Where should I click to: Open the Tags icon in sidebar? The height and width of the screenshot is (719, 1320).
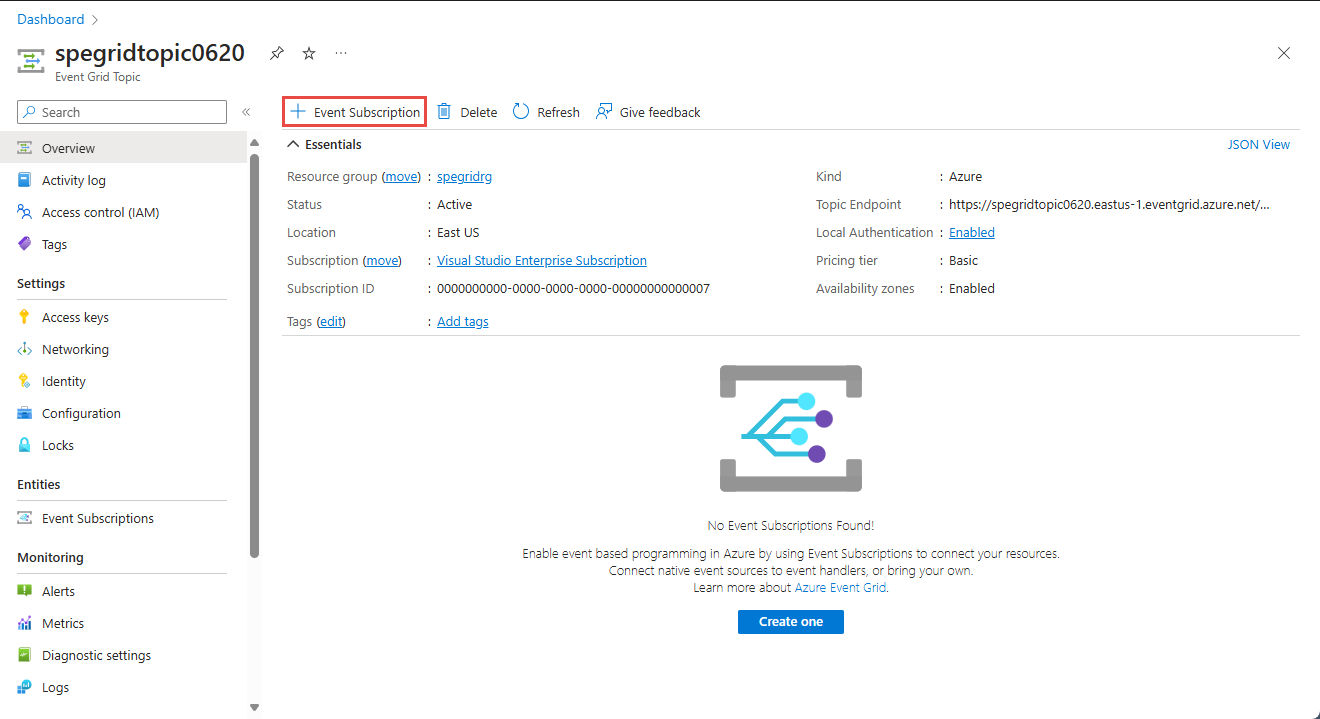(25, 244)
